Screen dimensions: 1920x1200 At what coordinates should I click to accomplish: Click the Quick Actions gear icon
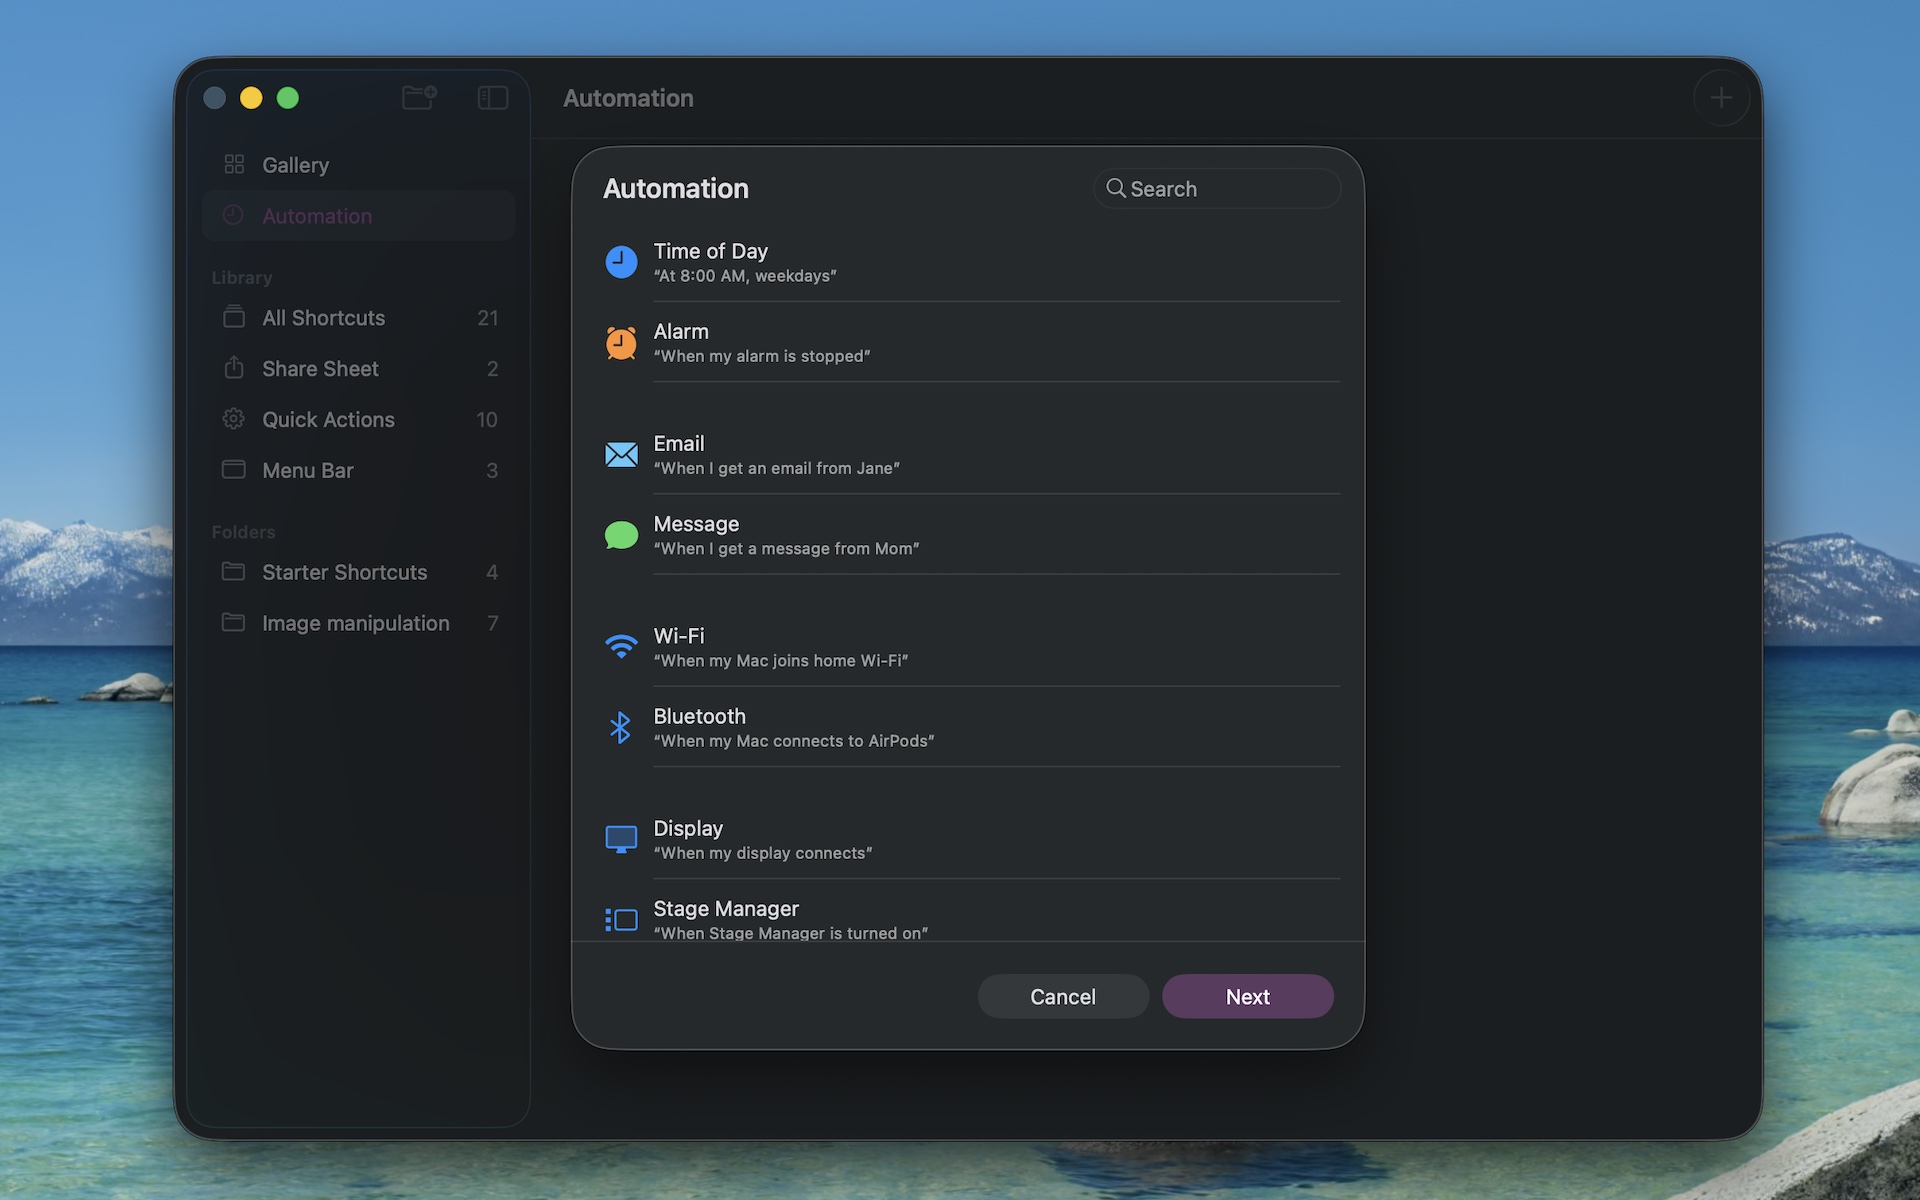pyautogui.click(x=234, y=419)
